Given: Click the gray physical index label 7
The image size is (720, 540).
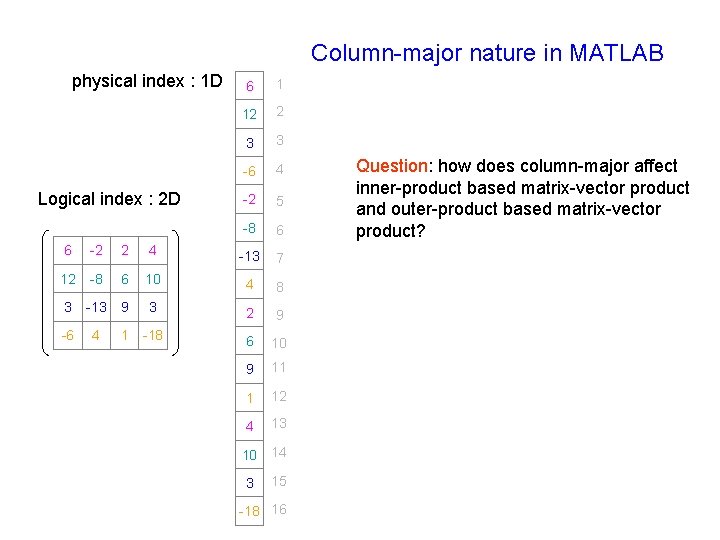Looking at the screenshot, I should [280, 258].
